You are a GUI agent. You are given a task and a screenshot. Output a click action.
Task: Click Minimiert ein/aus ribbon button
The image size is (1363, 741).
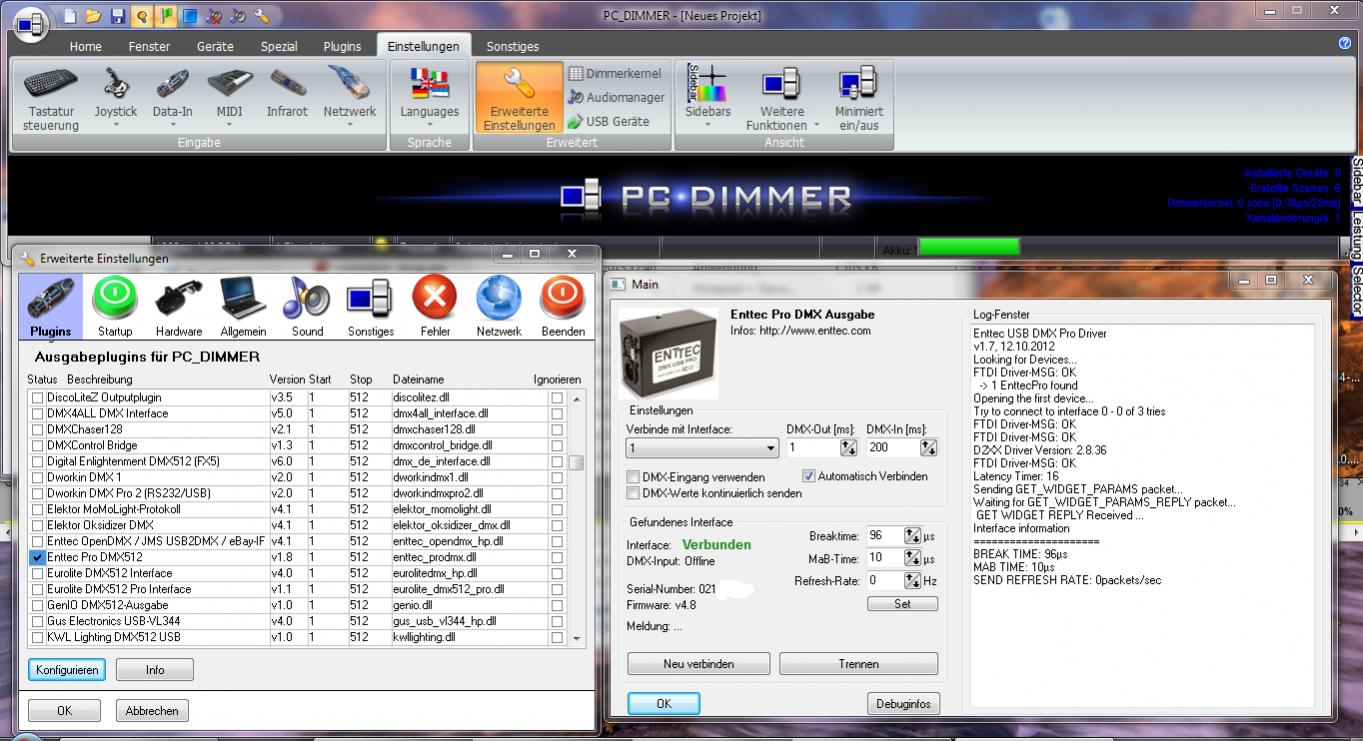coord(858,99)
